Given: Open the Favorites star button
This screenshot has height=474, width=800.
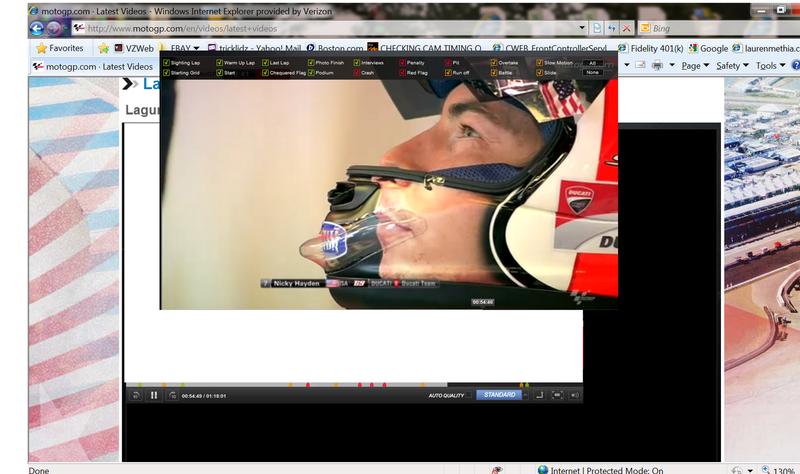Looking at the screenshot, I should coord(60,48).
